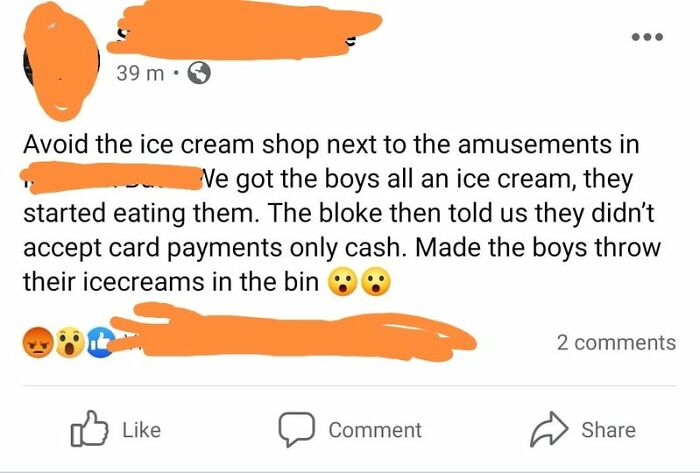
Task: Click the scribbled-out poster name at top
Action: click(x=246, y=32)
